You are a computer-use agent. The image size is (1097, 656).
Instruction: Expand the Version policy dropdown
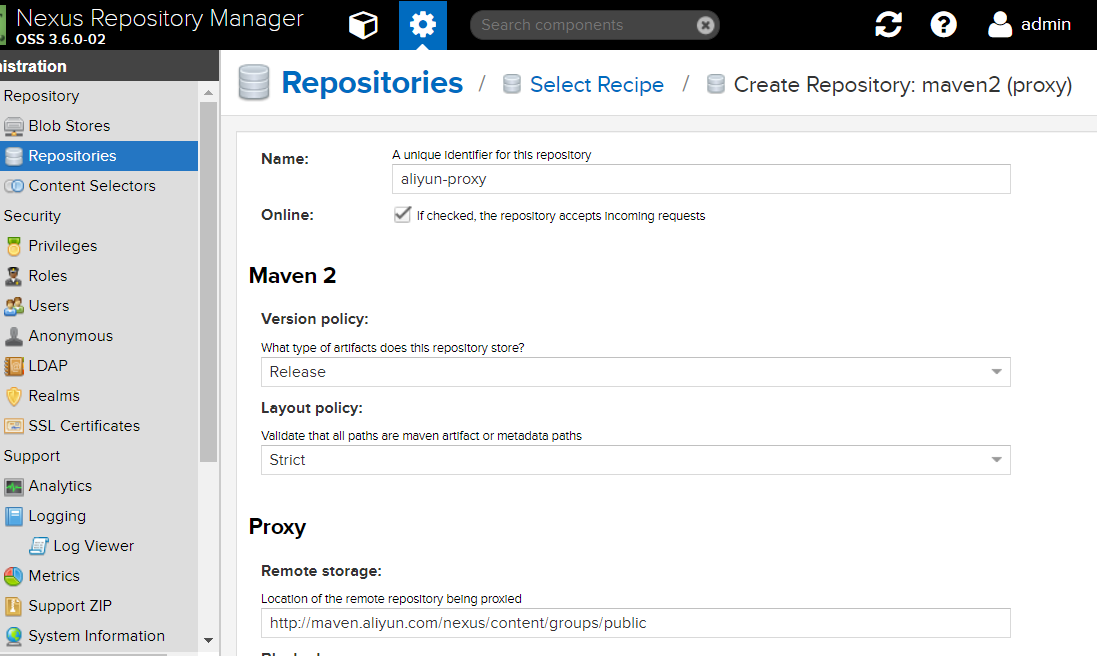996,372
